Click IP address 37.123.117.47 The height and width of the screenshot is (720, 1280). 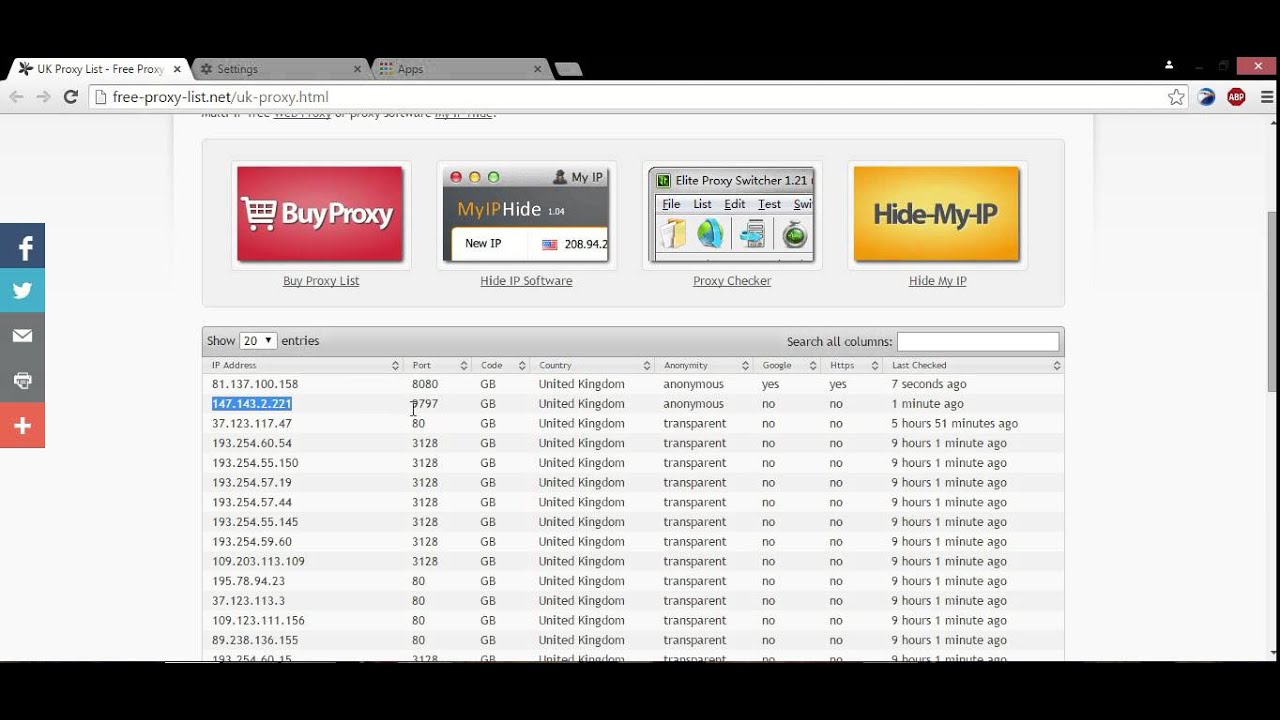[x=252, y=424]
